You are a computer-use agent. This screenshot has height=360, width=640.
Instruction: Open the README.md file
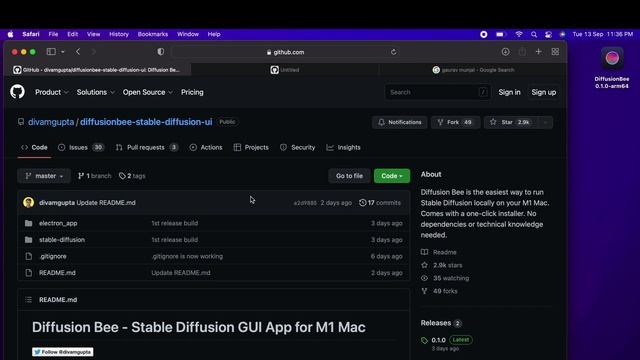(57, 273)
